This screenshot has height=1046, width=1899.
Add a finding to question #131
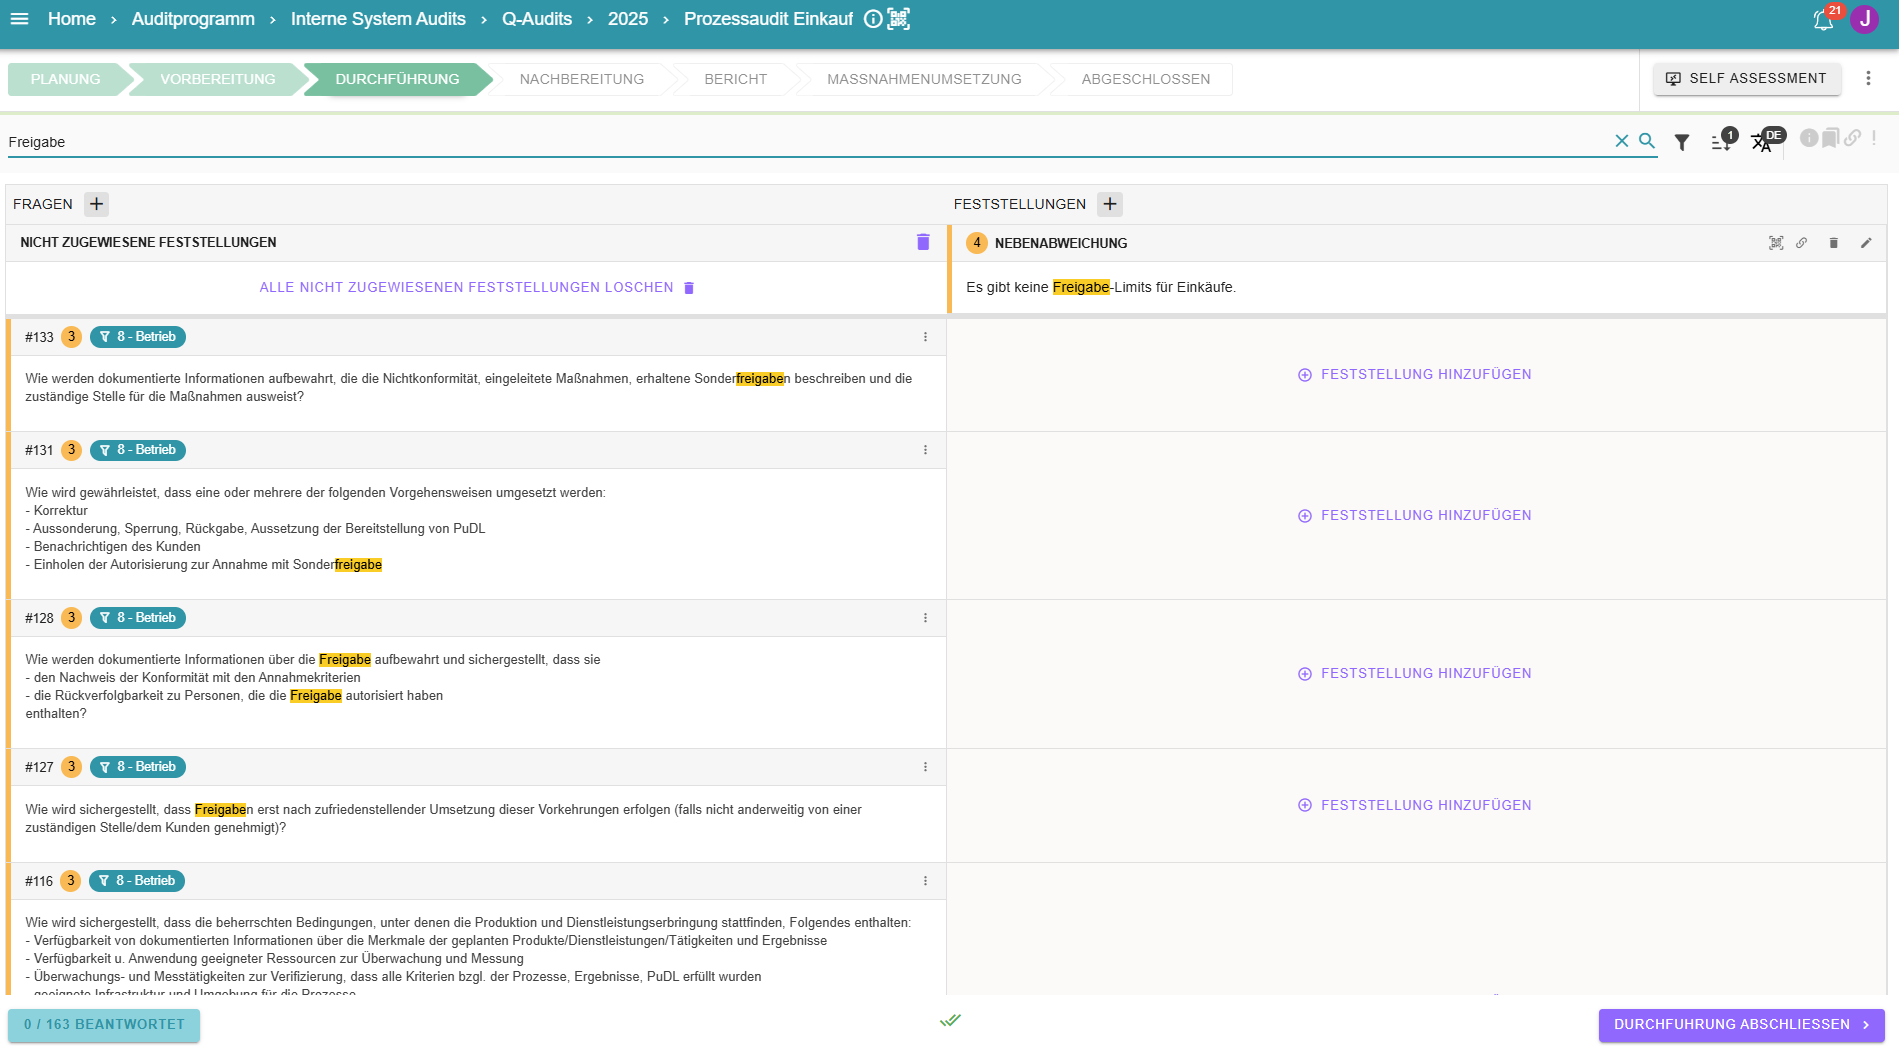pos(1415,516)
